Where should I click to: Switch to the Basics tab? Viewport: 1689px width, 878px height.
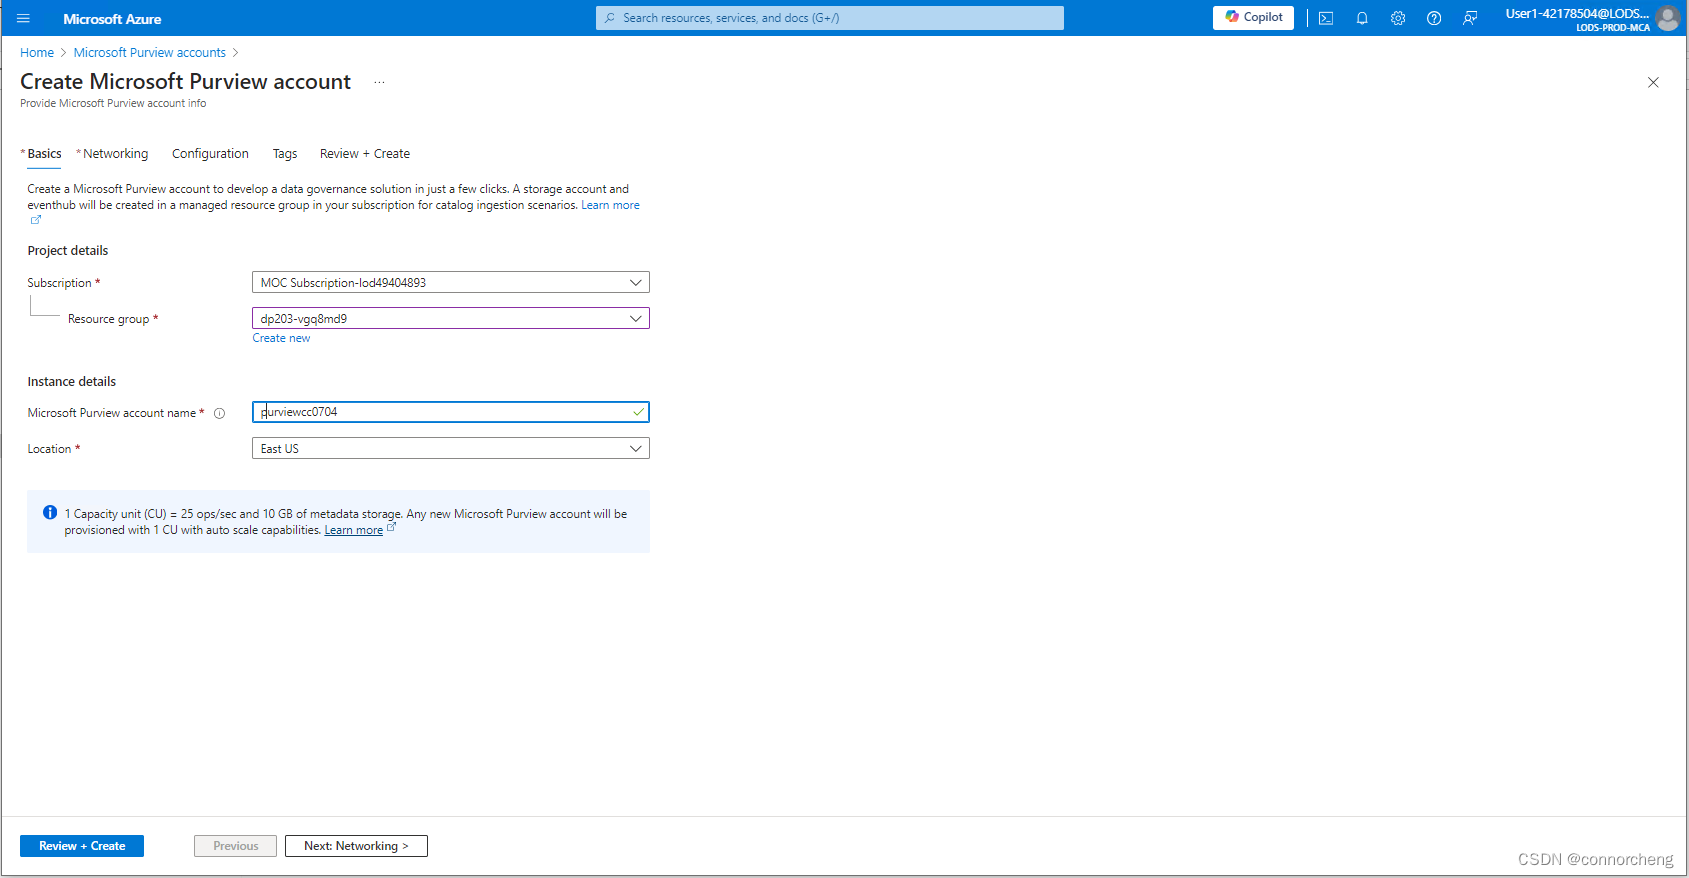tap(44, 154)
